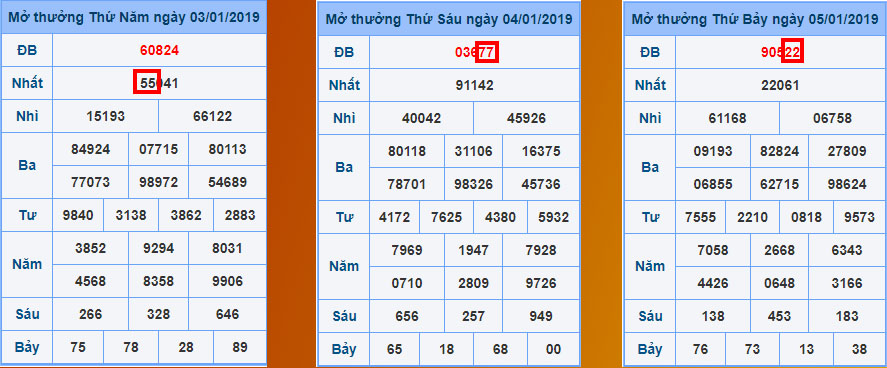Image resolution: width=887 pixels, height=368 pixels.
Task: Click the header for Thứ Bảy 05/01/2019
Action: point(756,19)
